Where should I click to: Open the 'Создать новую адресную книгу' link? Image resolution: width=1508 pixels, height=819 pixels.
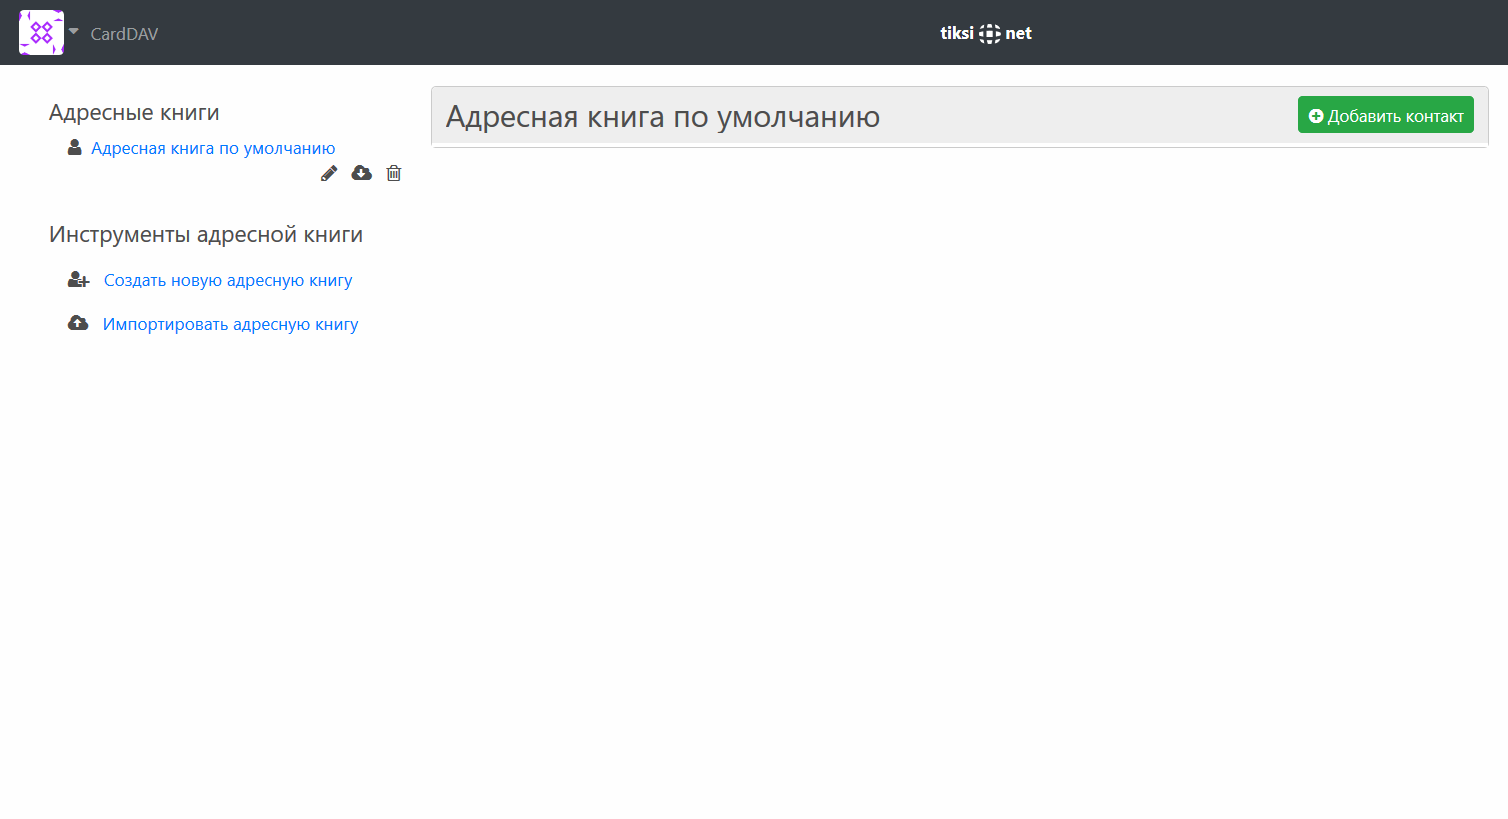pos(228,280)
